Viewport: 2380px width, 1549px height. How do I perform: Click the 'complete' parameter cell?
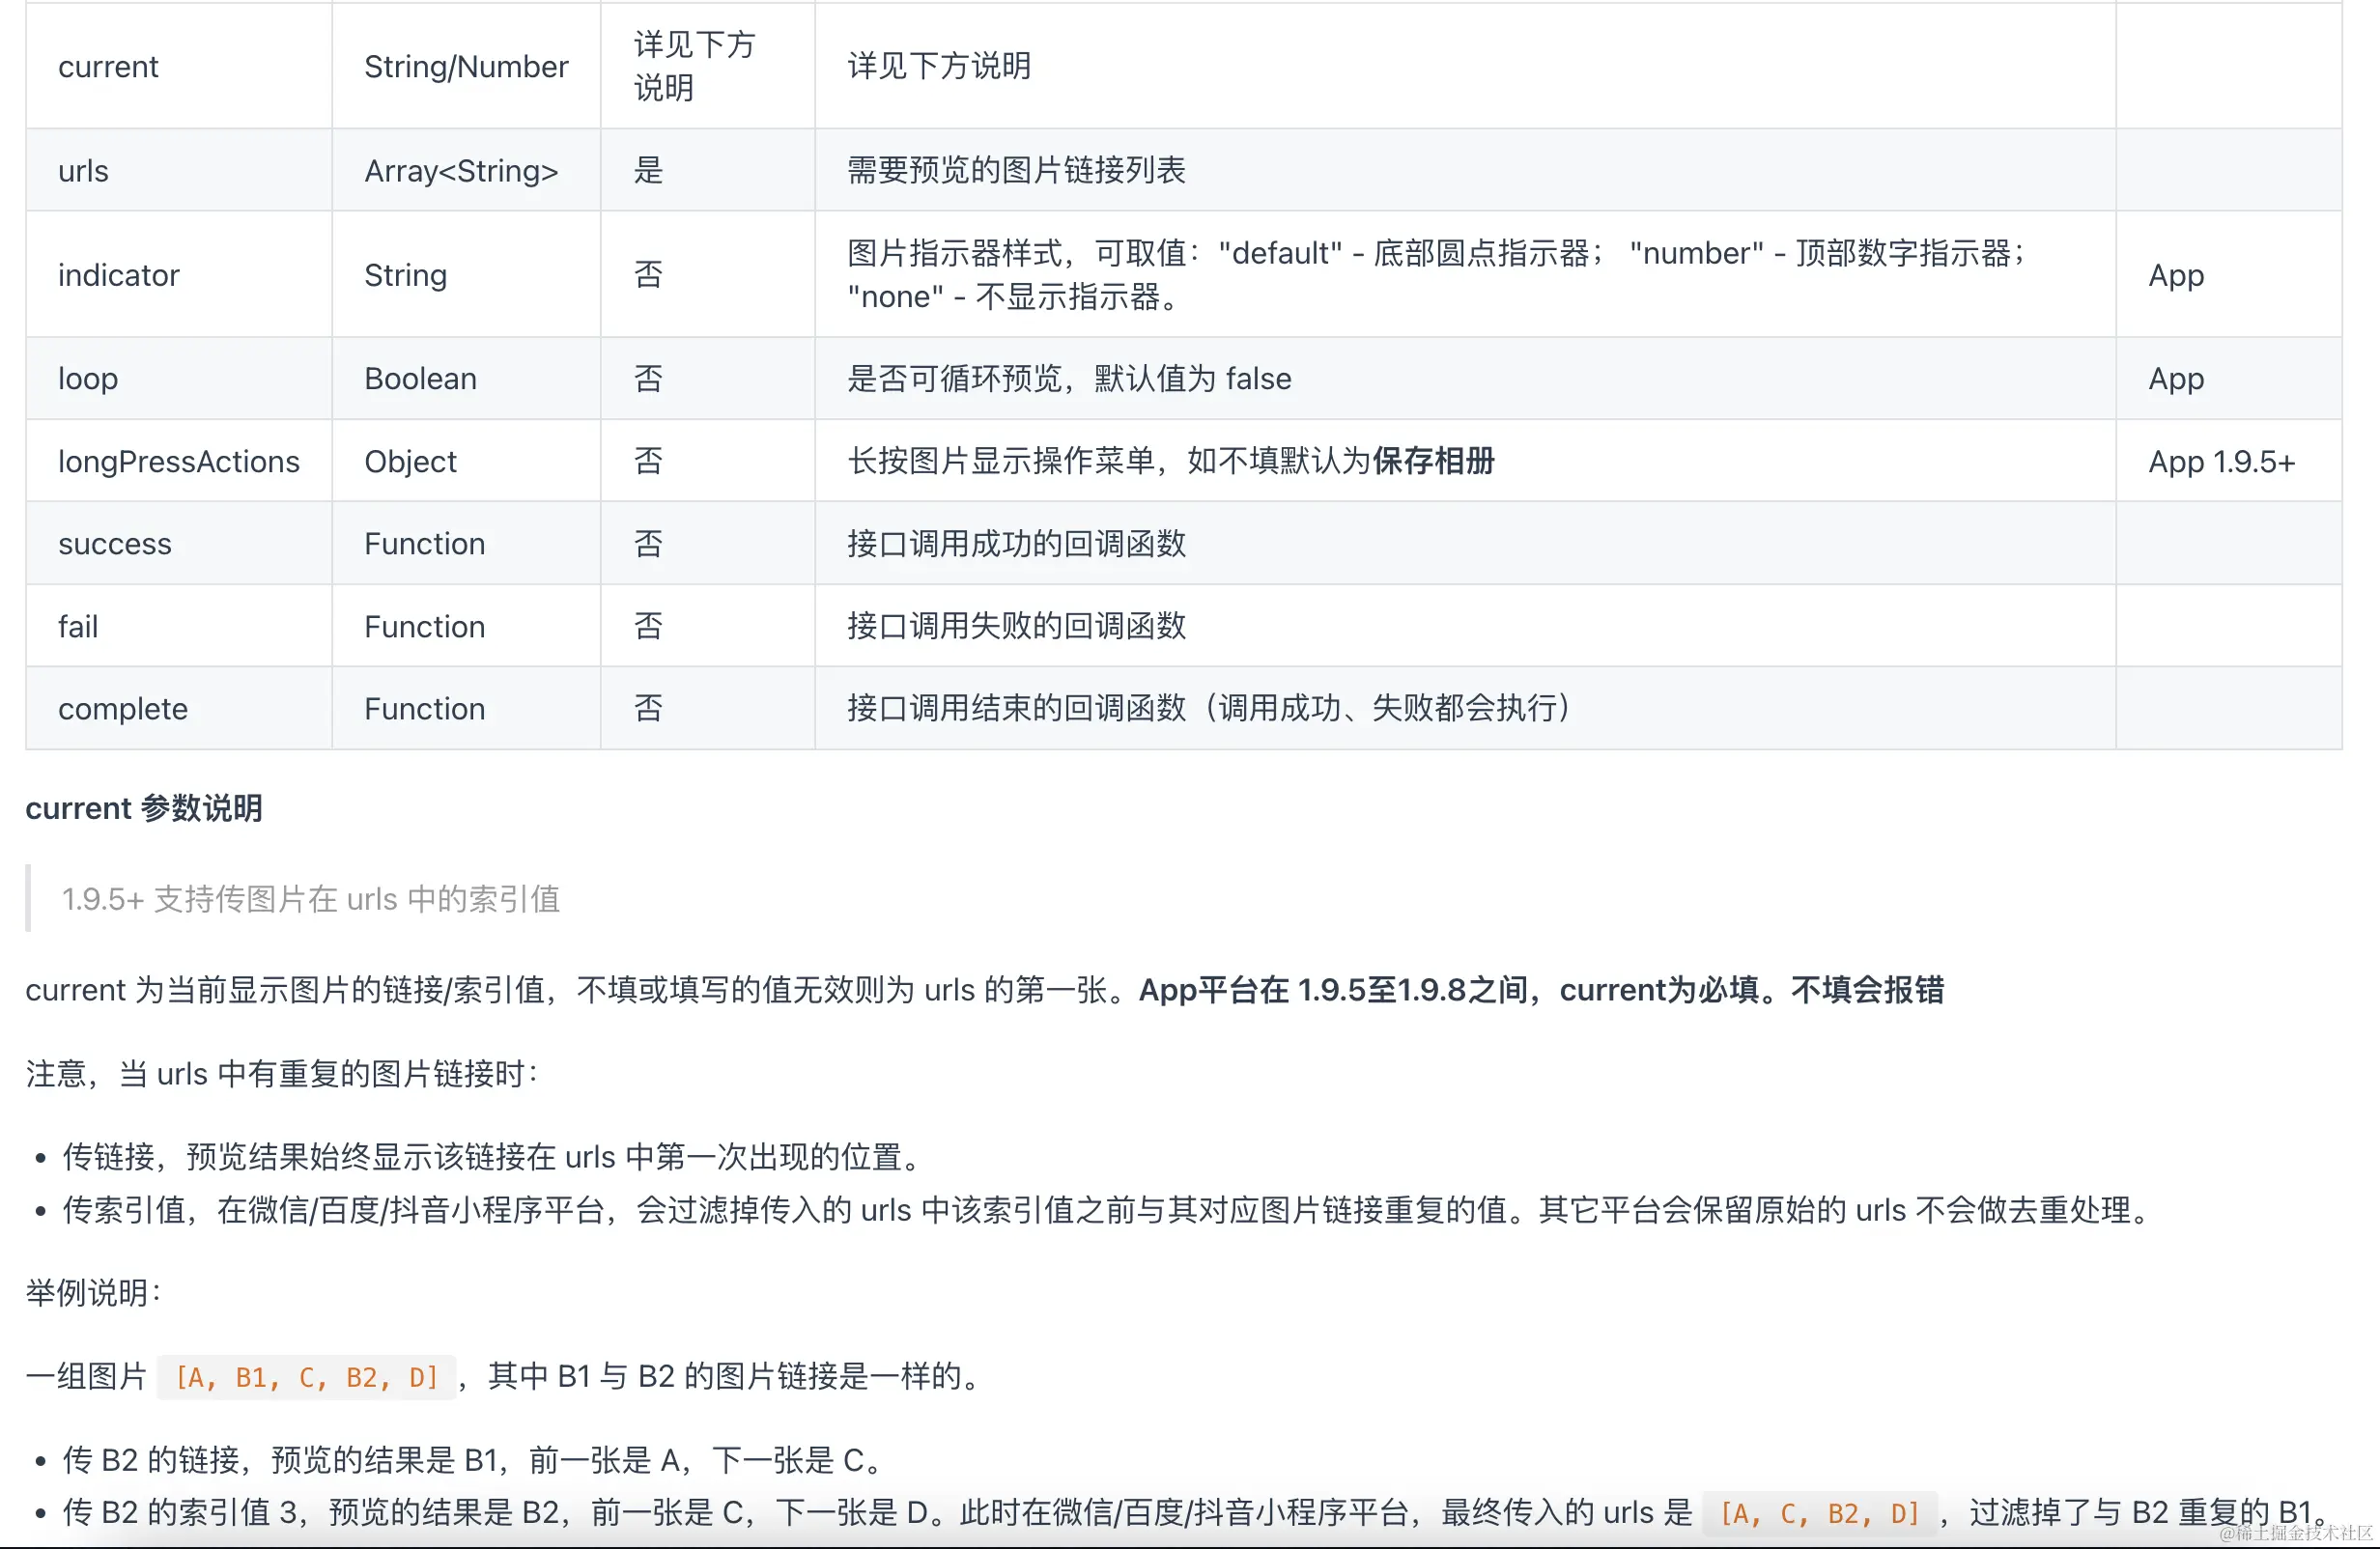pos(122,708)
